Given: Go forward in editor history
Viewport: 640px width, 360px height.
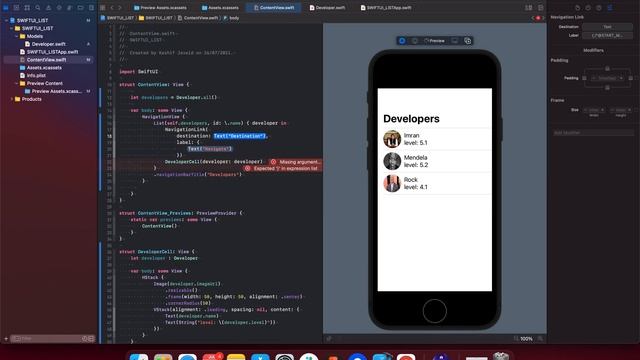Looking at the screenshot, I should pyautogui.click(x=120, y=7).
